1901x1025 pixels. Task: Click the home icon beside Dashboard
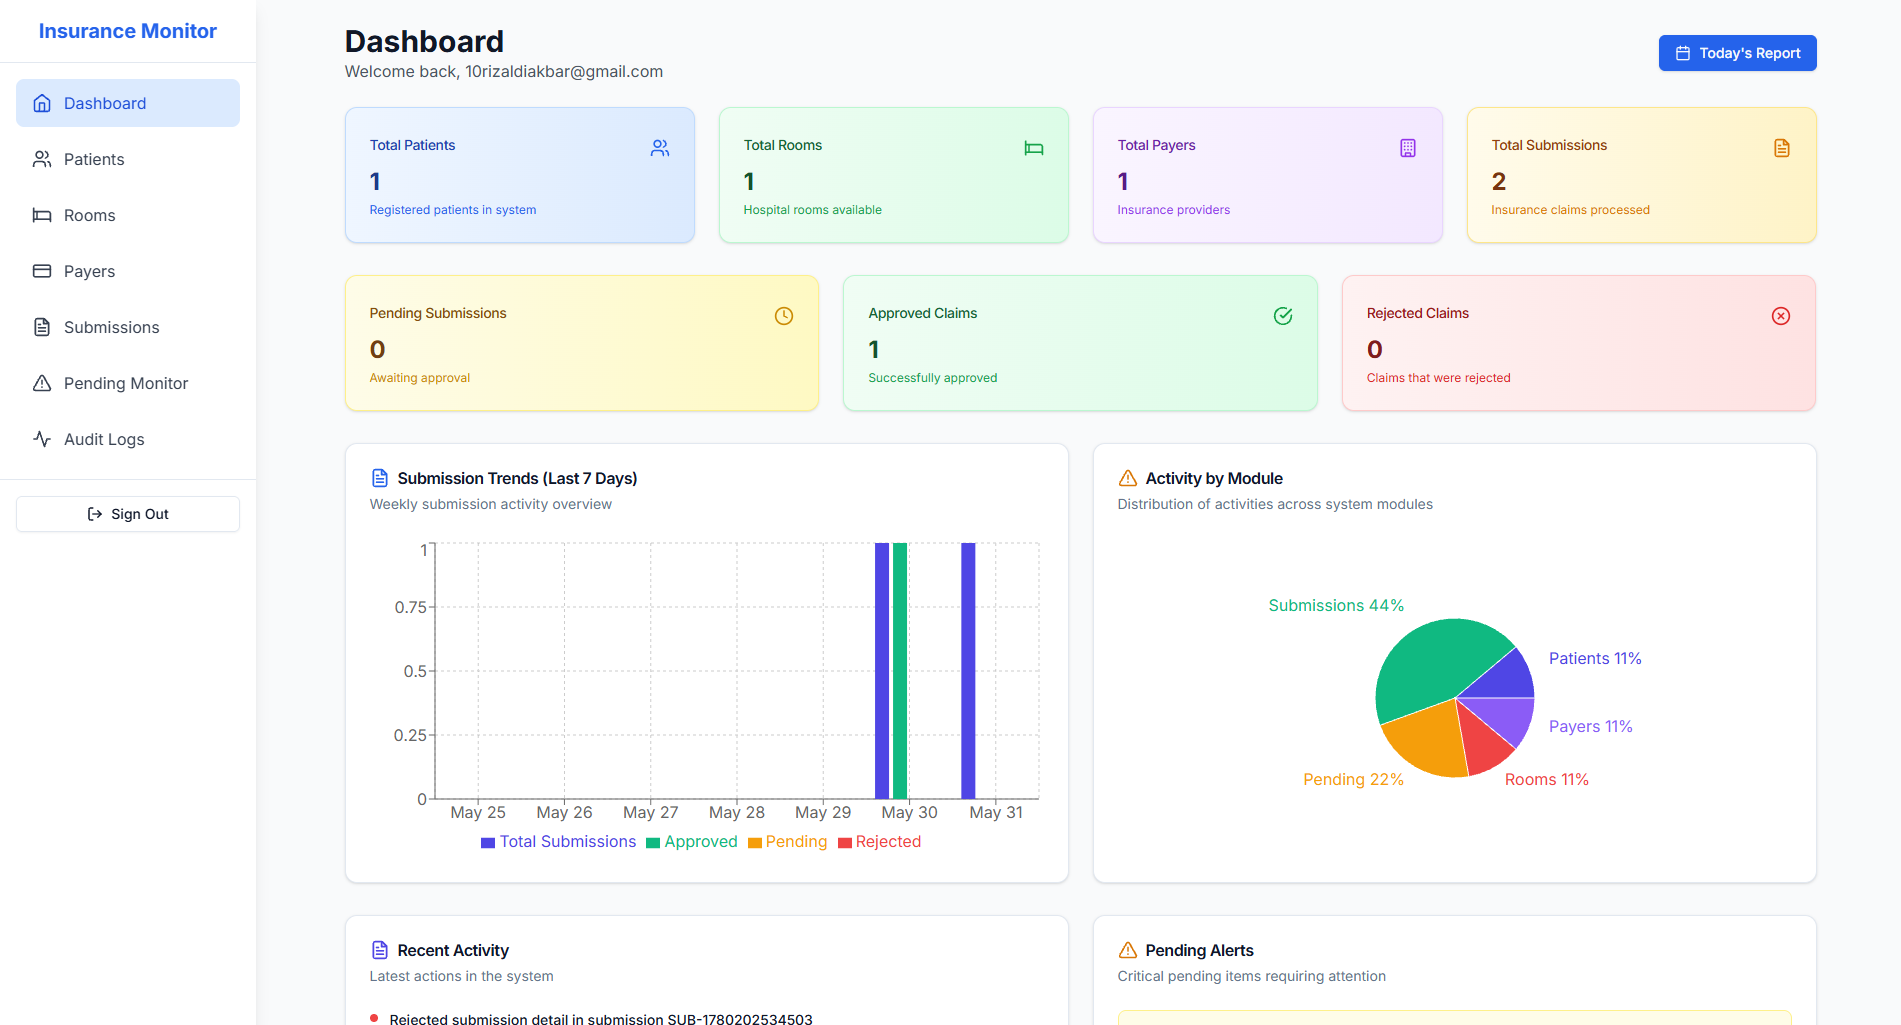(42, 103)
